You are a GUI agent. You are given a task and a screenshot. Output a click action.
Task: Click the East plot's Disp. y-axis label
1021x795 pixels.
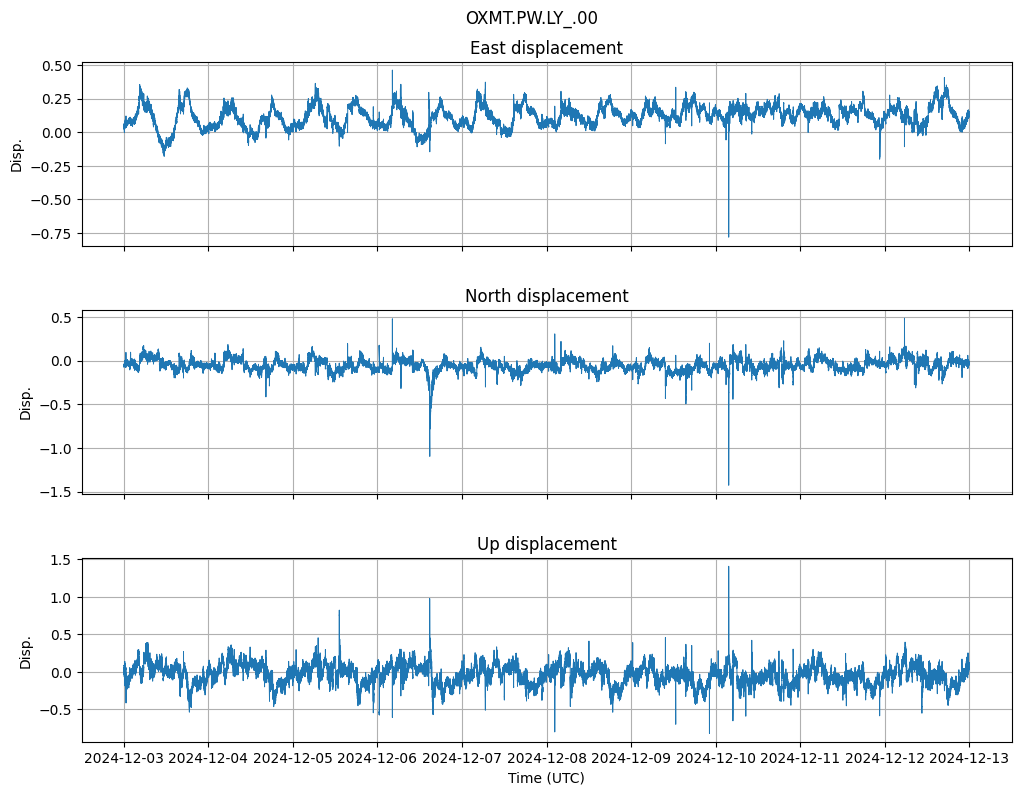(17, 155)
